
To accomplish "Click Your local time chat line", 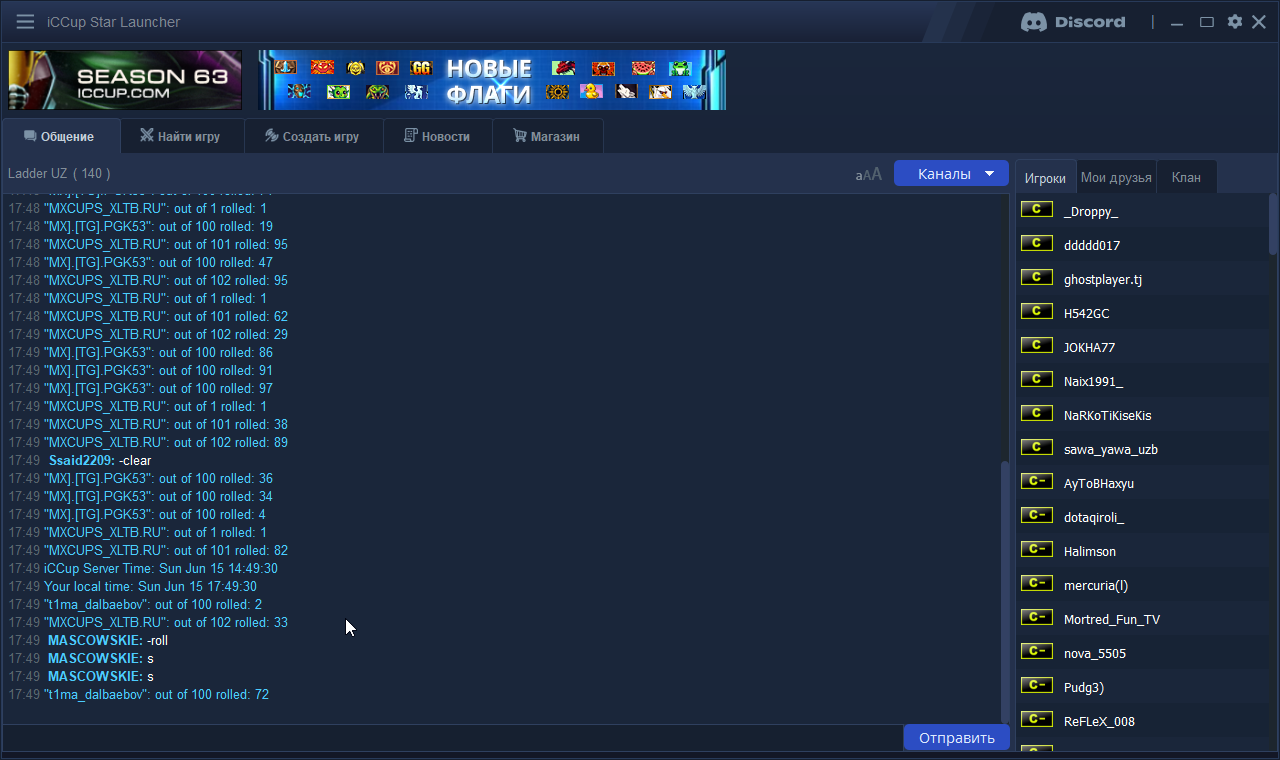I will [150, 586].
